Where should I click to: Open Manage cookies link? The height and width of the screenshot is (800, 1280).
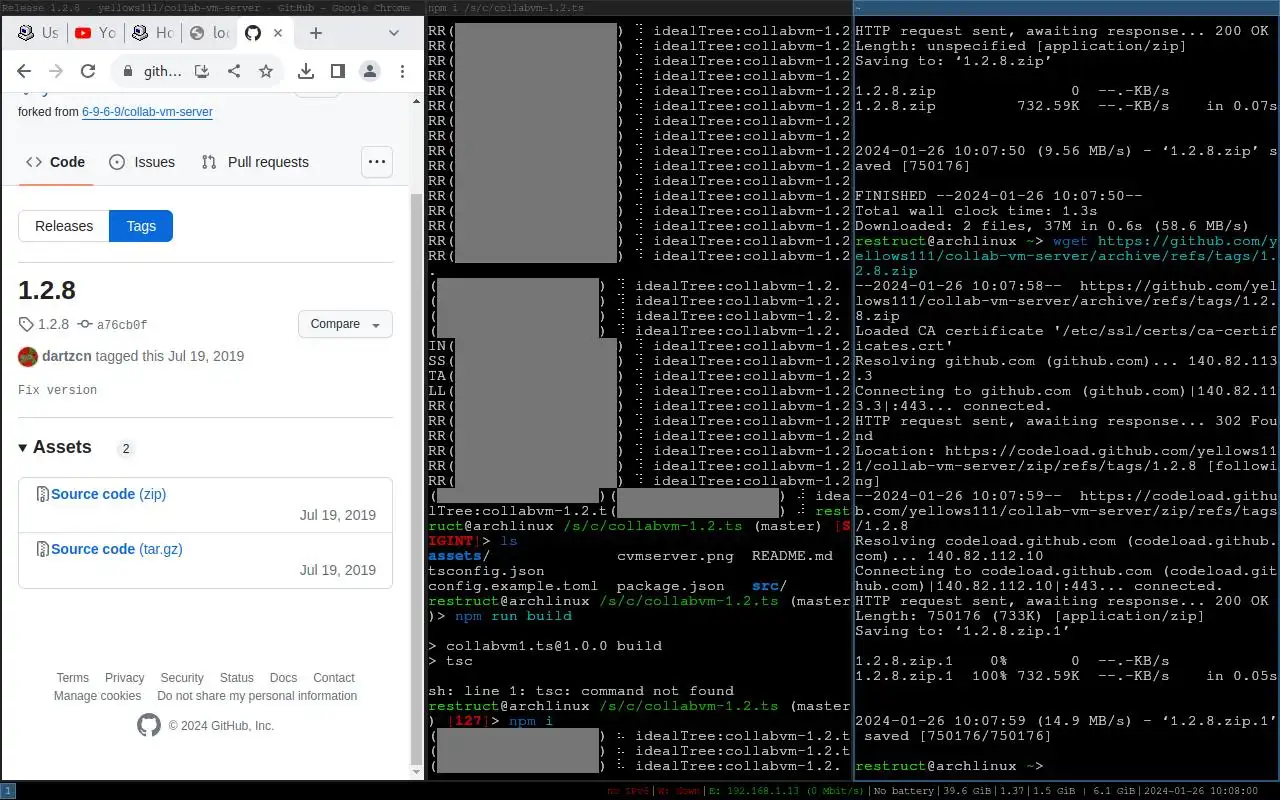97,696
